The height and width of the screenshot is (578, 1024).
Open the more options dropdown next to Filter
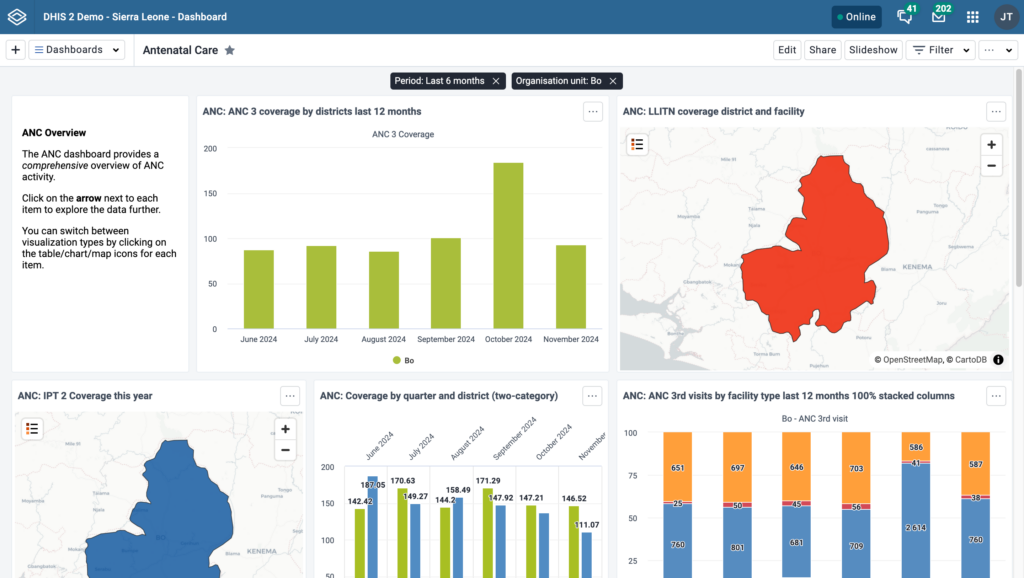pos(998,50)
